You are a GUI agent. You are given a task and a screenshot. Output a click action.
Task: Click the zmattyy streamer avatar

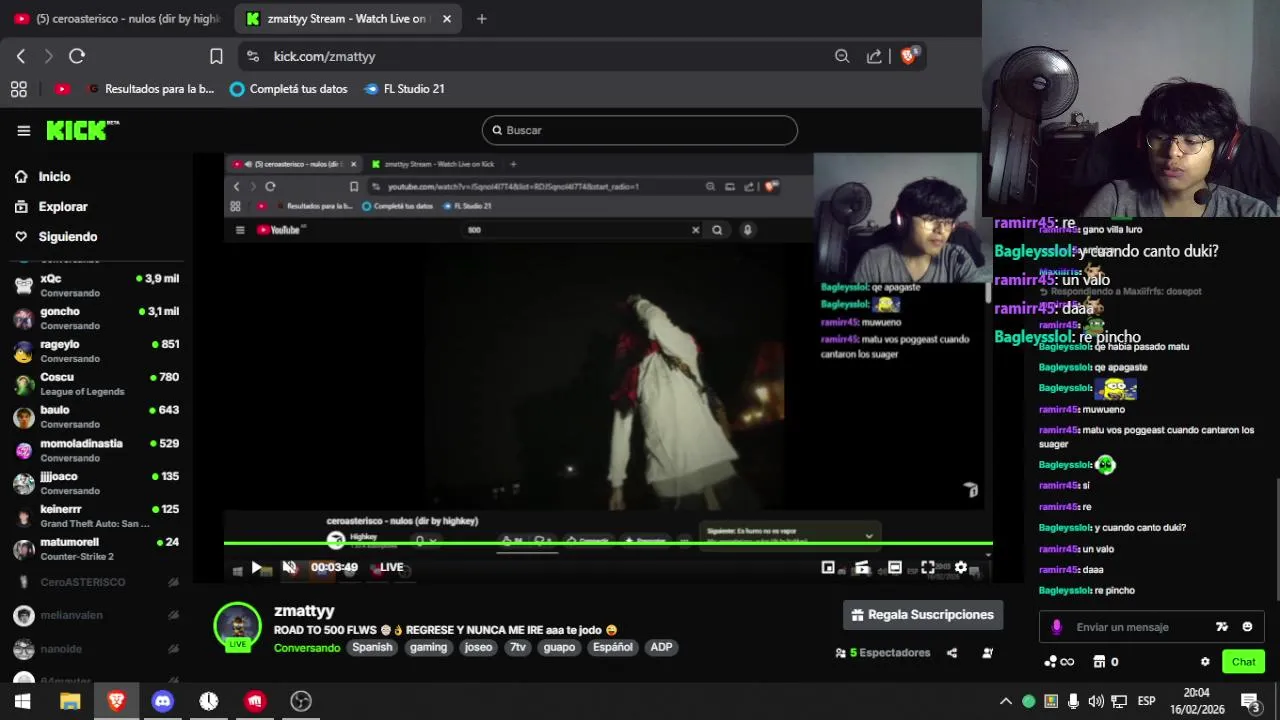(x=238, y=626)
